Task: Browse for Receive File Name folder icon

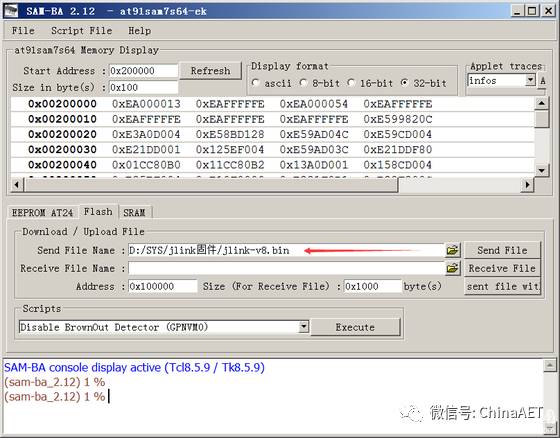Action: pyautogui.click(x=452, y=268)
